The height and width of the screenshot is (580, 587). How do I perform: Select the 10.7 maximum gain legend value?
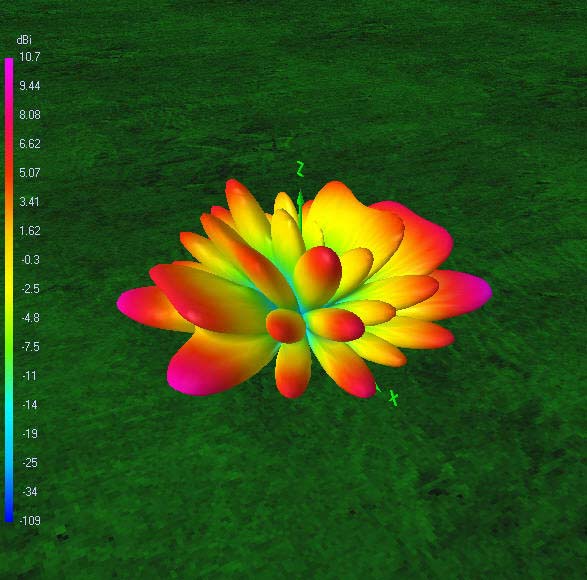click(30, 57)
